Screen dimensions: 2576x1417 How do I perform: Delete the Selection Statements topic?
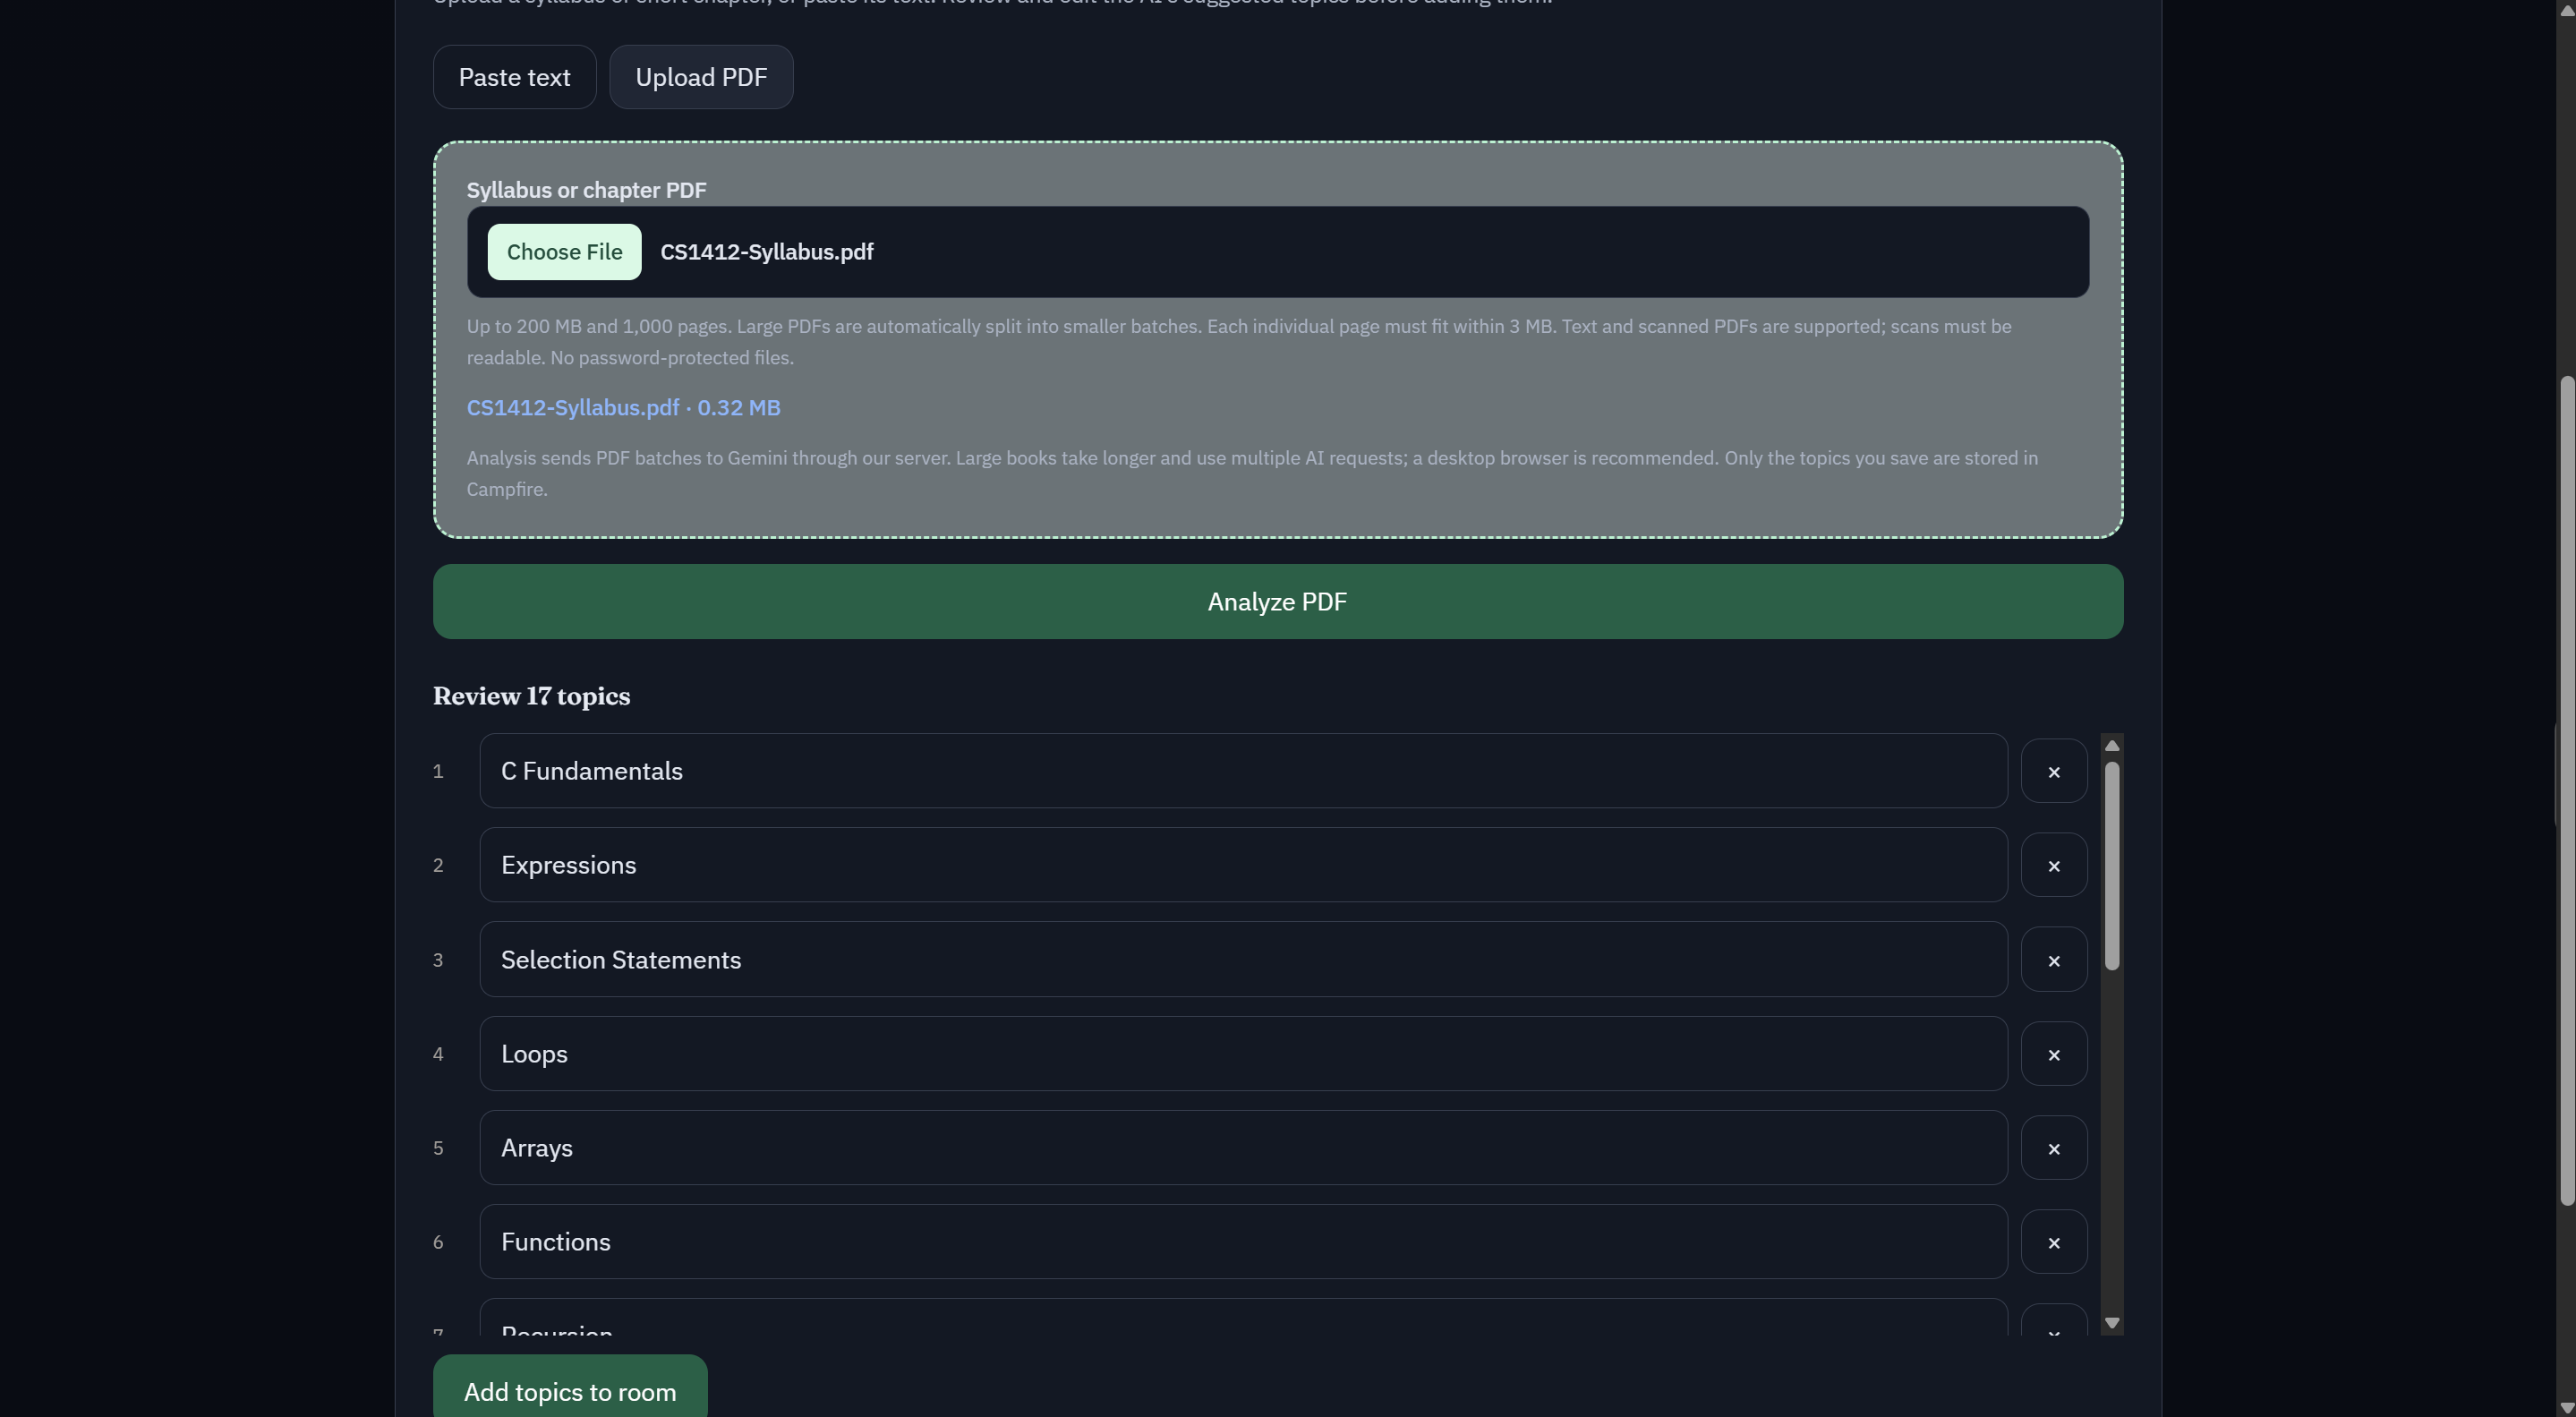click(x=2054, y=960)
